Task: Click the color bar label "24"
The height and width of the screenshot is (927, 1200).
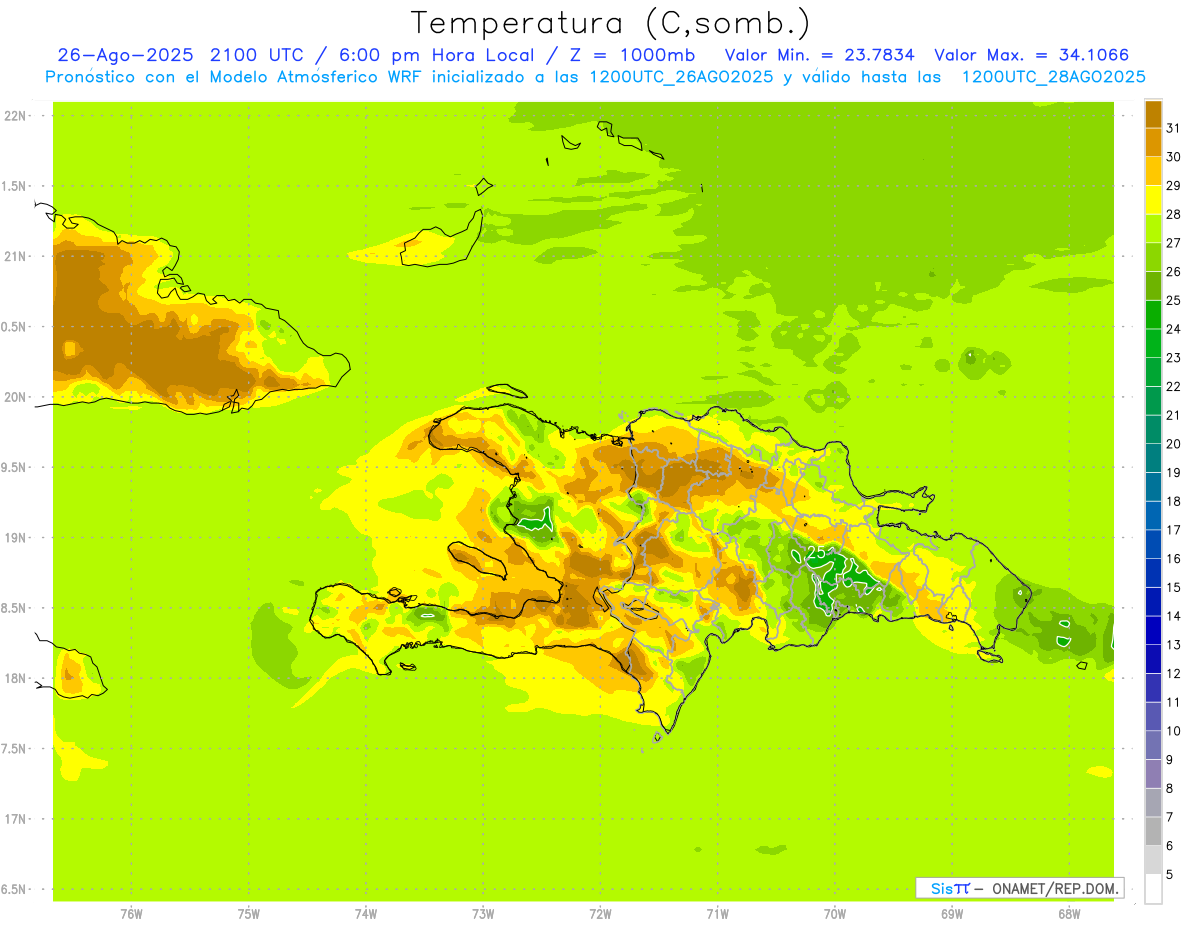Action: click(1174, 329)
